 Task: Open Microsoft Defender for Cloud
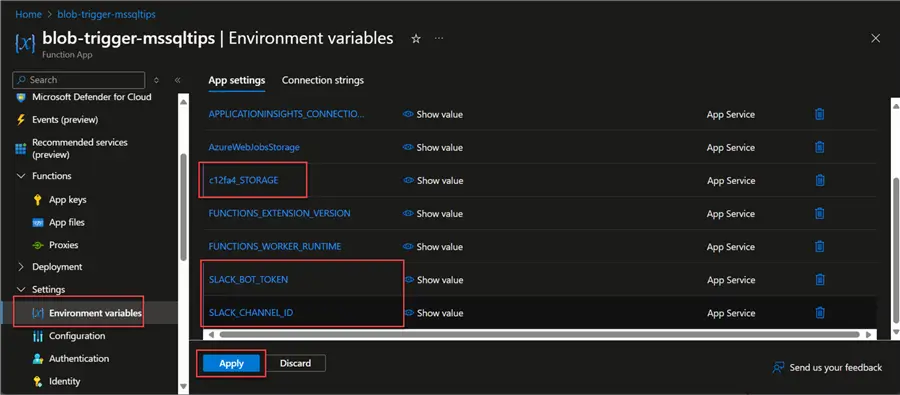point(92,97)
